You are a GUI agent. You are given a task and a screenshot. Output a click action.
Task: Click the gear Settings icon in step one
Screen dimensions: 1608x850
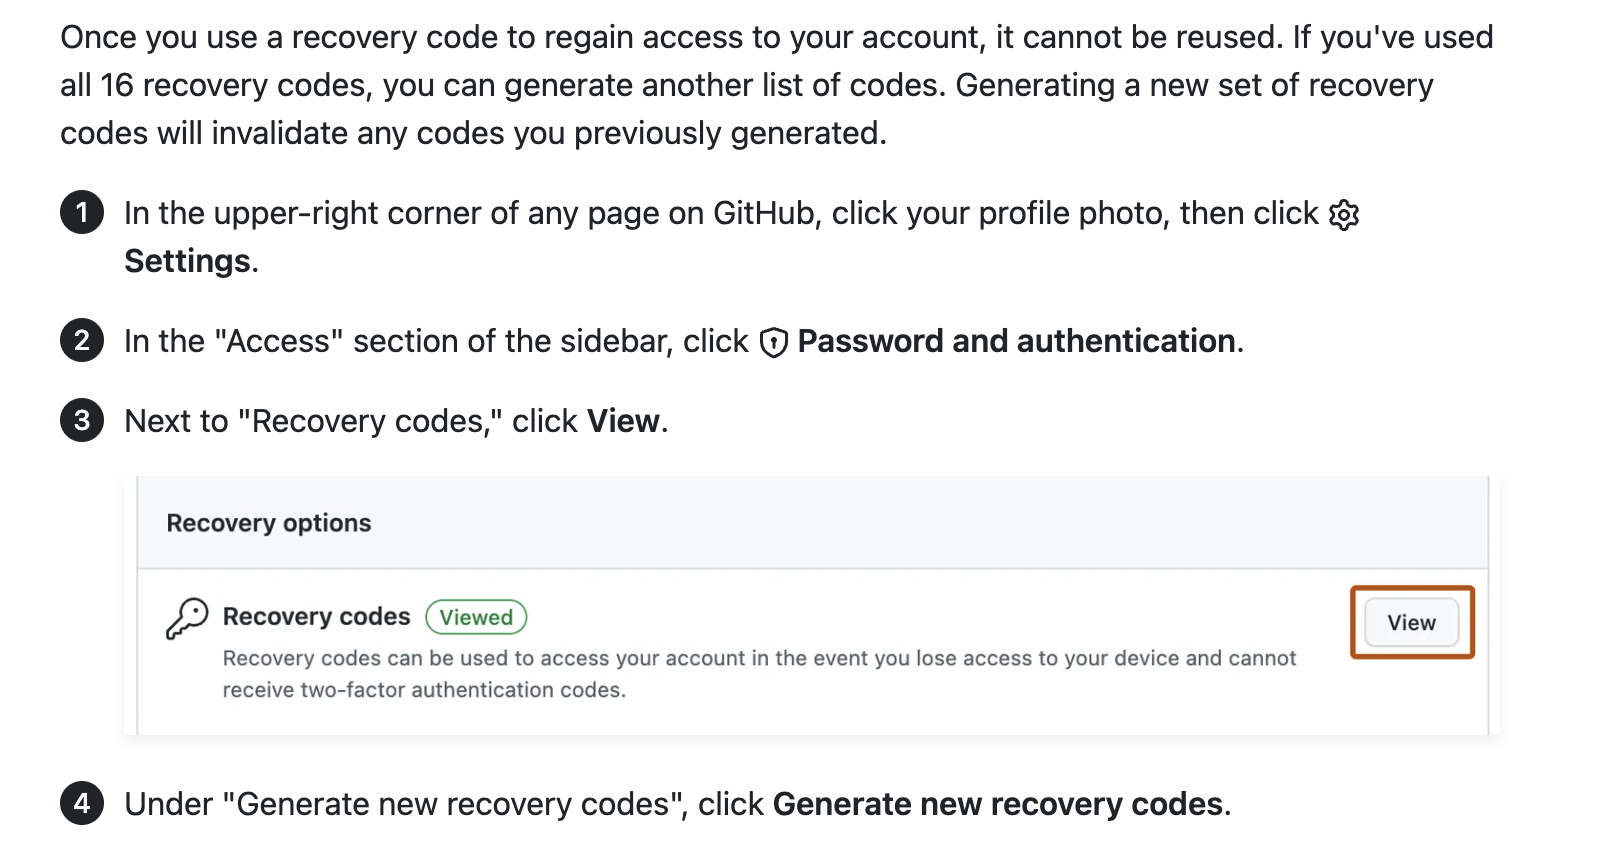pos(1345,213)
